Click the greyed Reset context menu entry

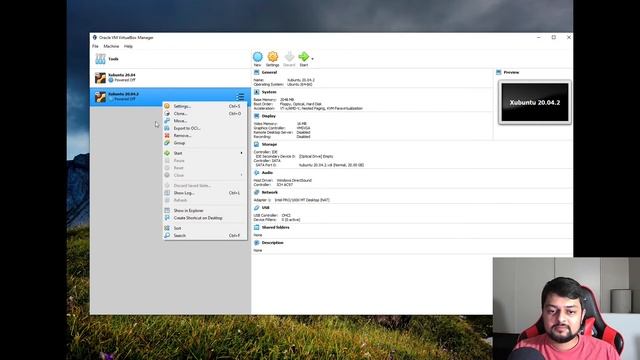coord(204,168)
